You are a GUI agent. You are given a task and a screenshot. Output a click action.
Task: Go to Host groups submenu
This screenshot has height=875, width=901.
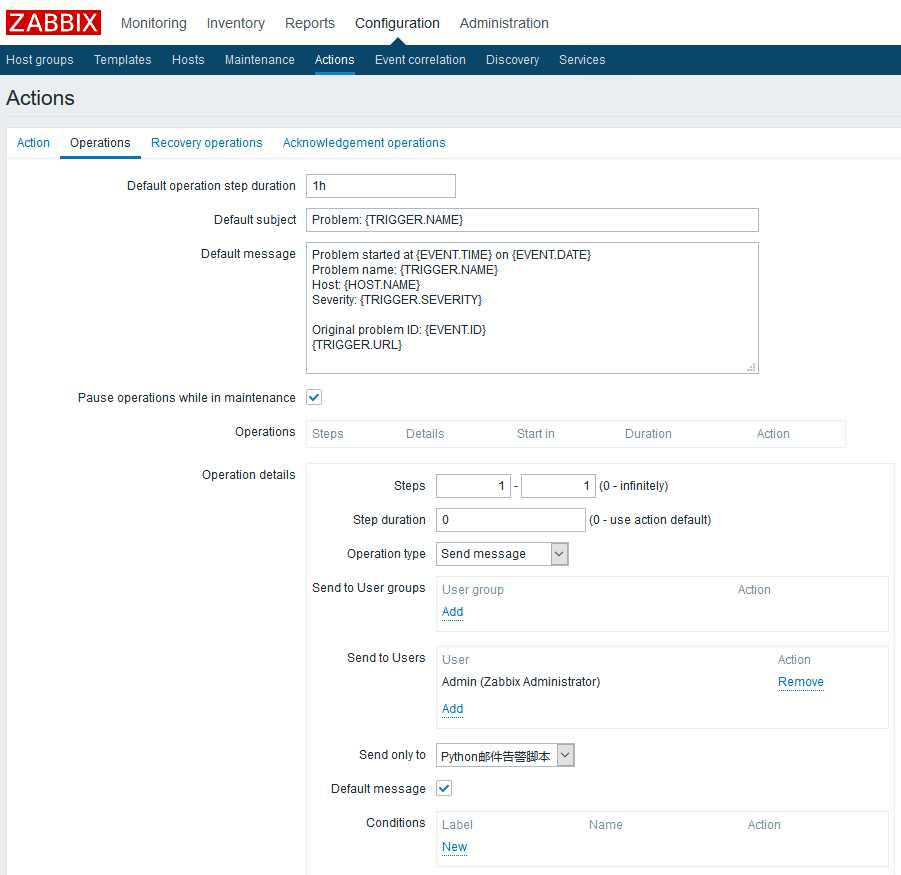click(40, 60)
